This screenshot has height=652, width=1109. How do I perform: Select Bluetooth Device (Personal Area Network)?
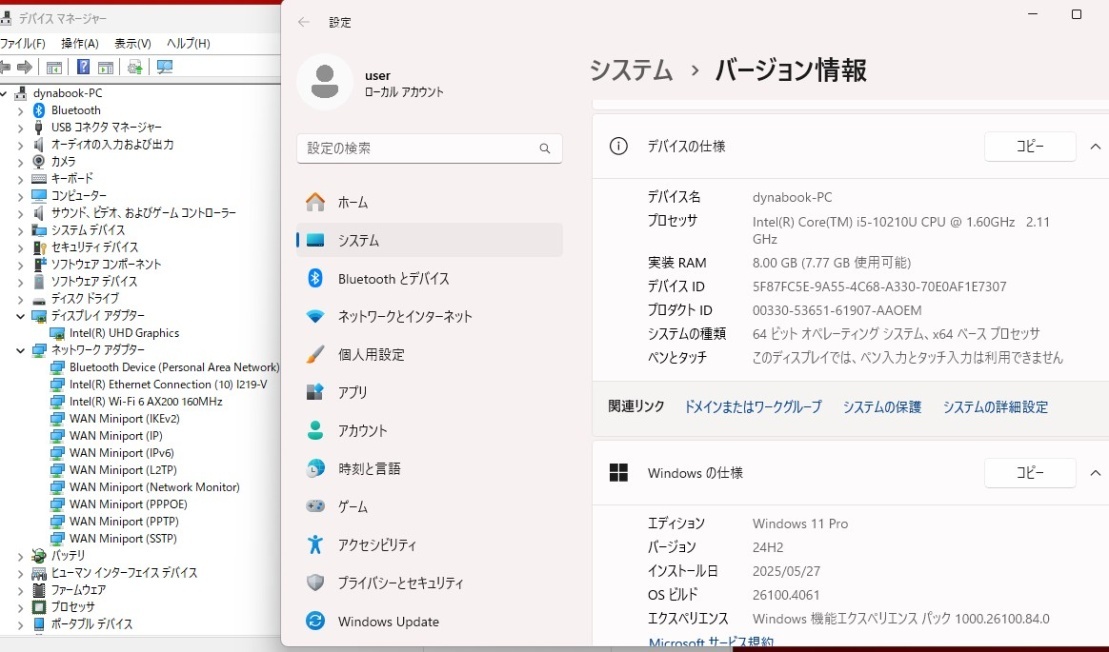click(x=174, y=368)
